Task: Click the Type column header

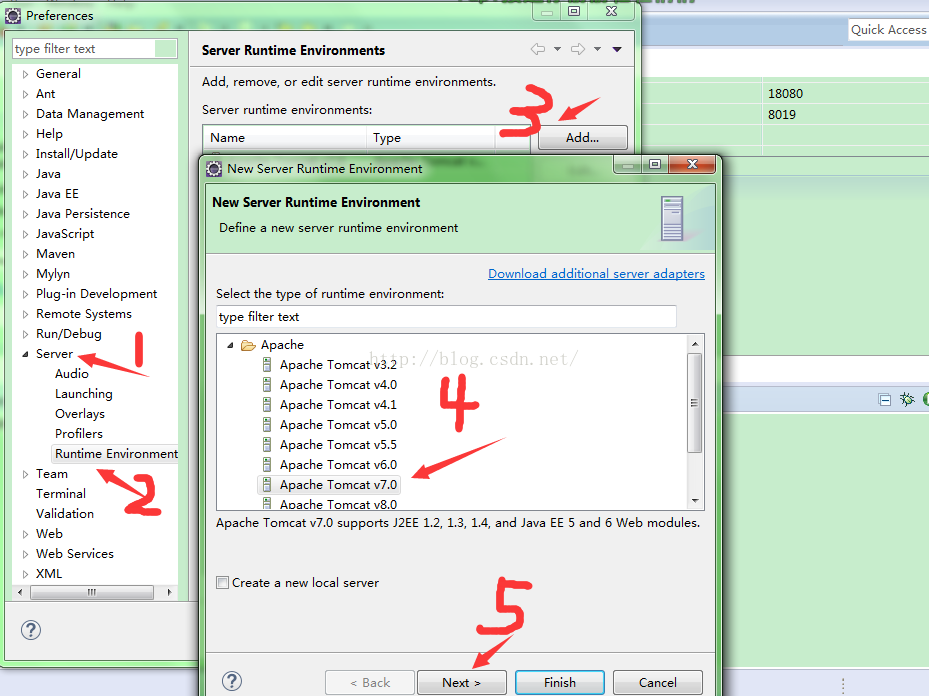Action: coord(431,138)
